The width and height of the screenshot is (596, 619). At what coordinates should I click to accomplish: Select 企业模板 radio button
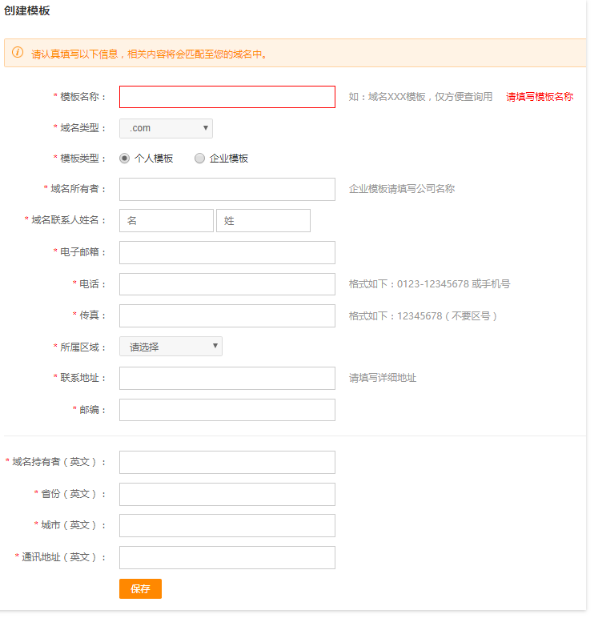pyautogui.click(x=202, y=160)
